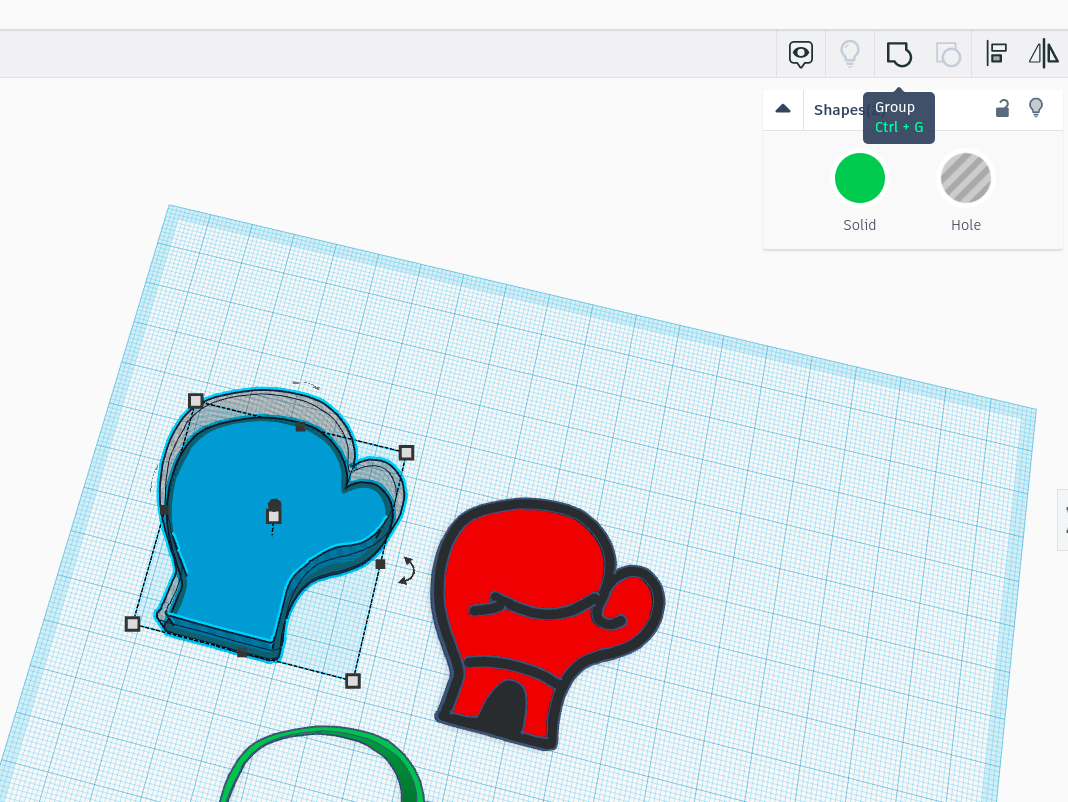The height and width of the screenshot is (802, 1068).
Task: Open the rotation handle on the glove
Action: pyautogui.click(x=405, y=572)
